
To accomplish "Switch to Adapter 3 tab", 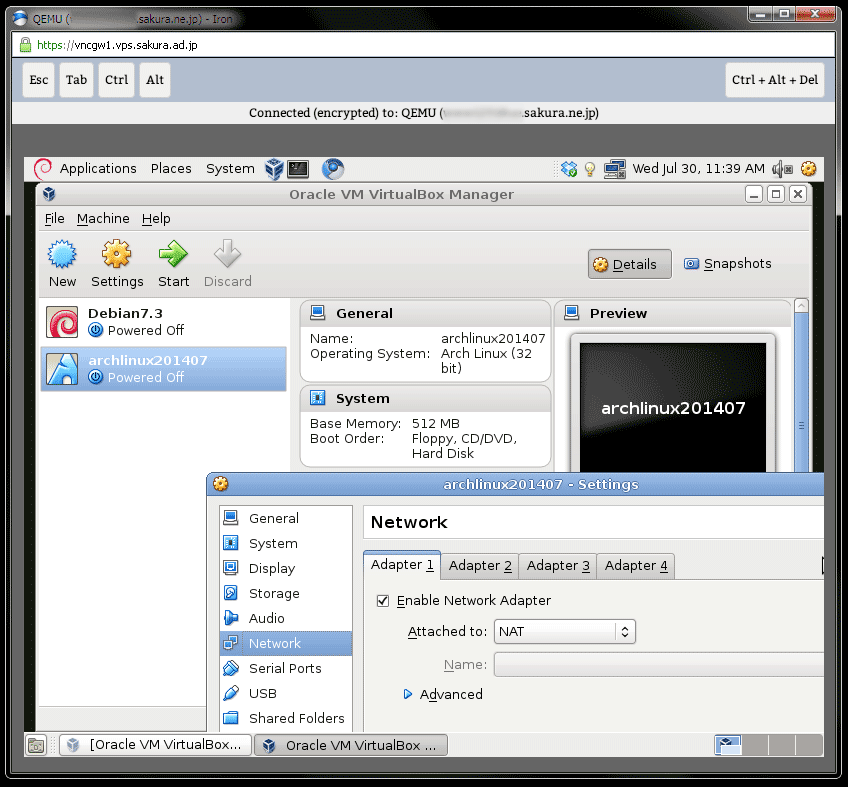I will tap(558, 566).
